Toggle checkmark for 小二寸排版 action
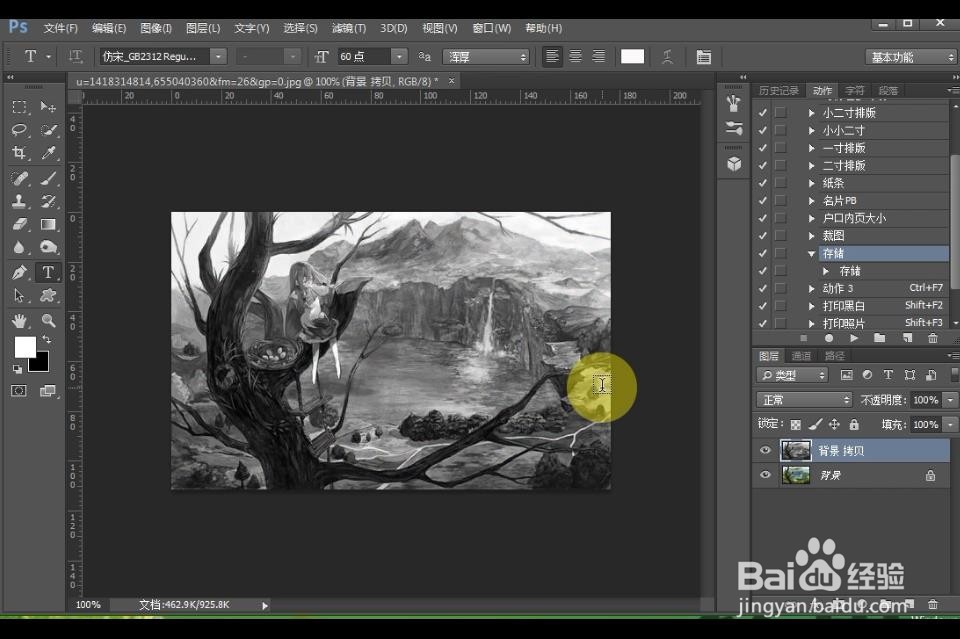 [x=762, y=113]
